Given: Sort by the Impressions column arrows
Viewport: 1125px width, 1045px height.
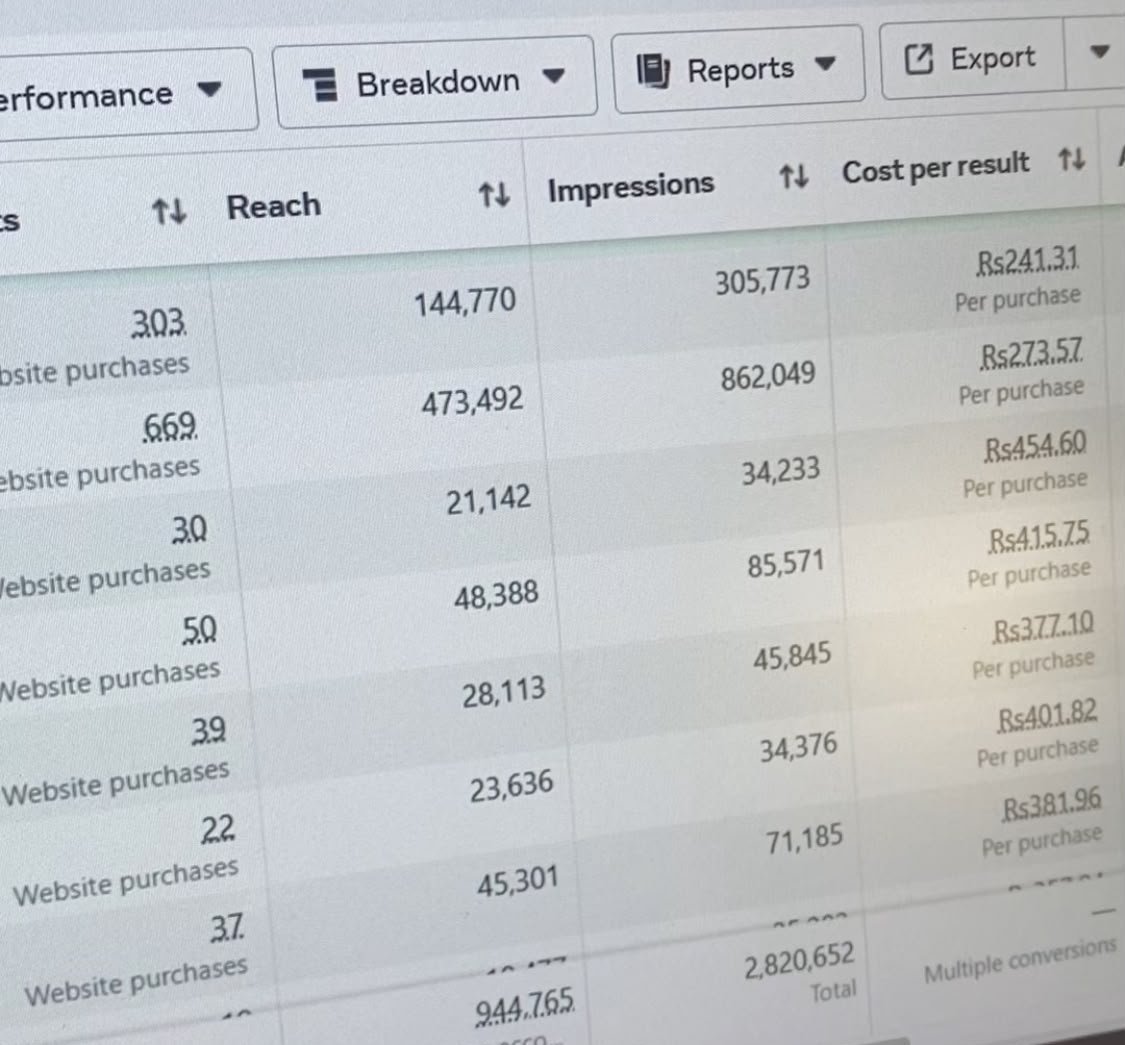Looking at the screenshot, I should coord(794,176).
